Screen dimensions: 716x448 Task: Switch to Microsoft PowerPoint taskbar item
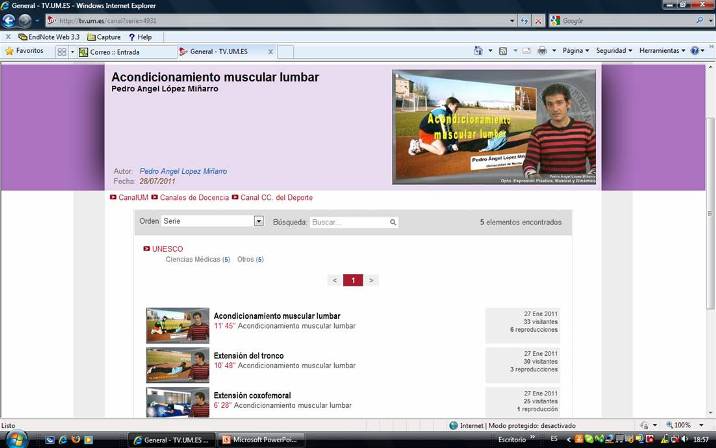tap(262, 439)
